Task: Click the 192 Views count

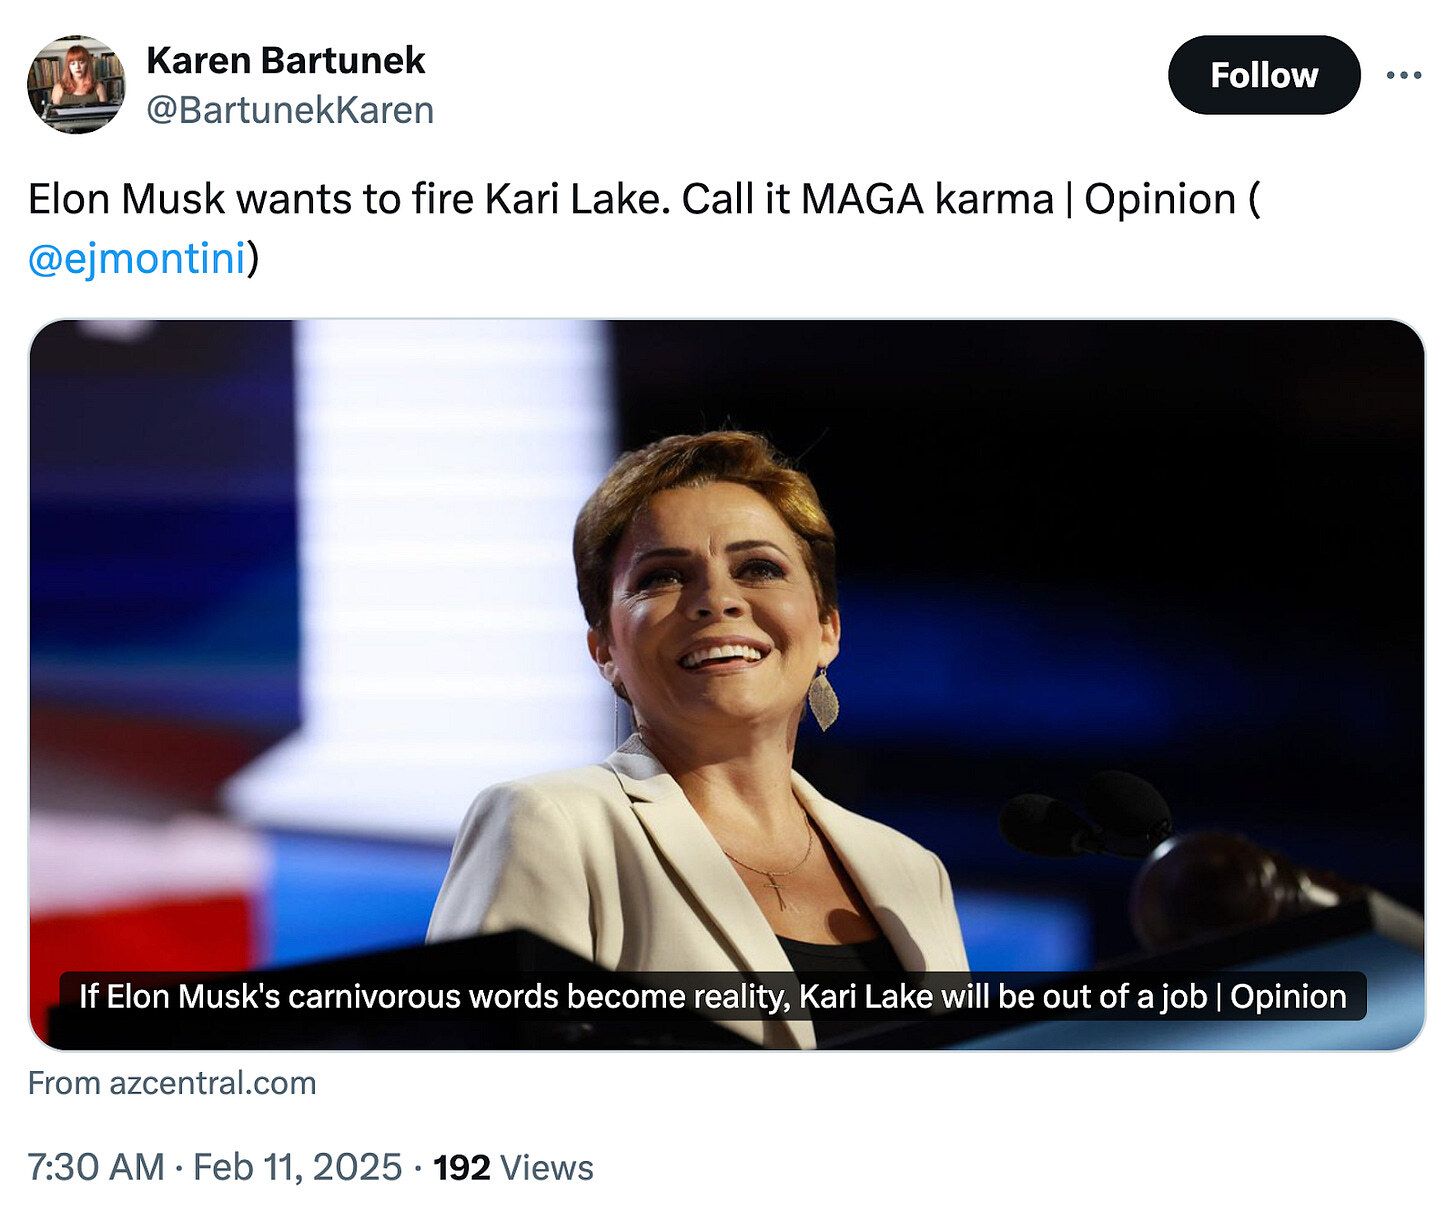Action: pyautogui.click(x=513, y=1167)
